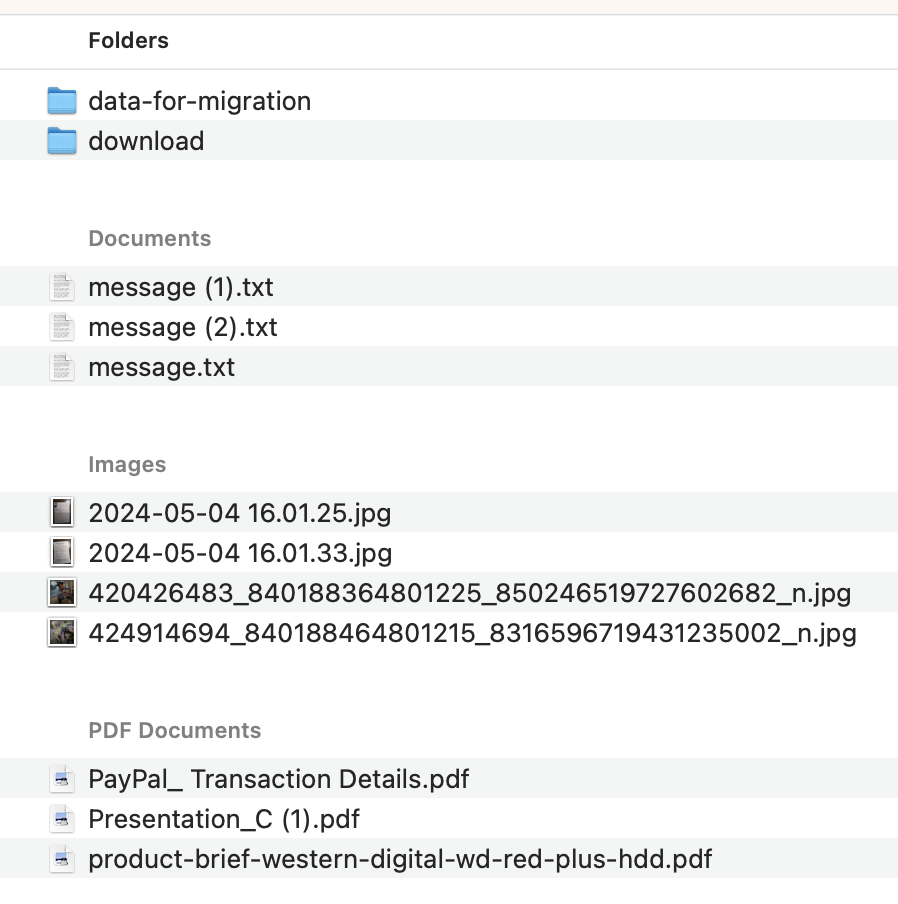This screenshot has width=898, height=904.
Task: Click the PDF icon for product-brief-western-digital-wd-red-plus-hdd.pdf
Action: click(62, 859)
